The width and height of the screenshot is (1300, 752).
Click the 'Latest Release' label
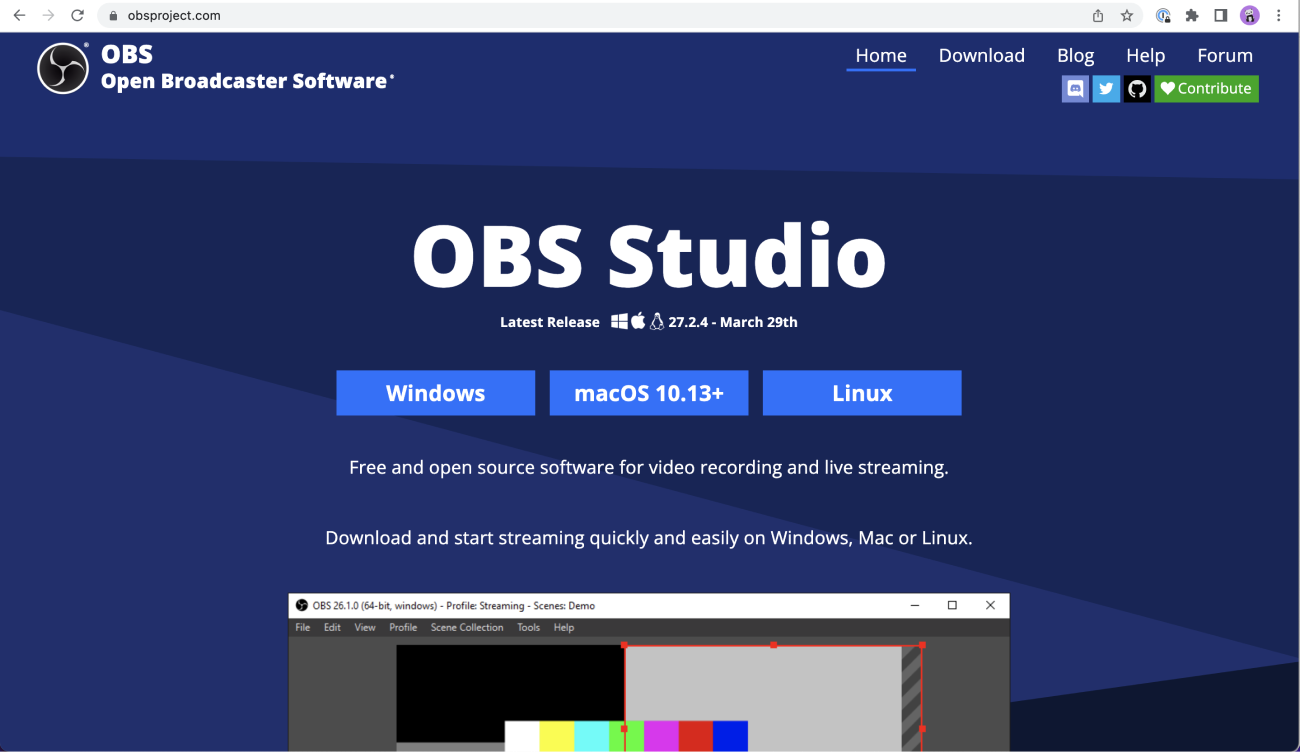tap(550, 322)
